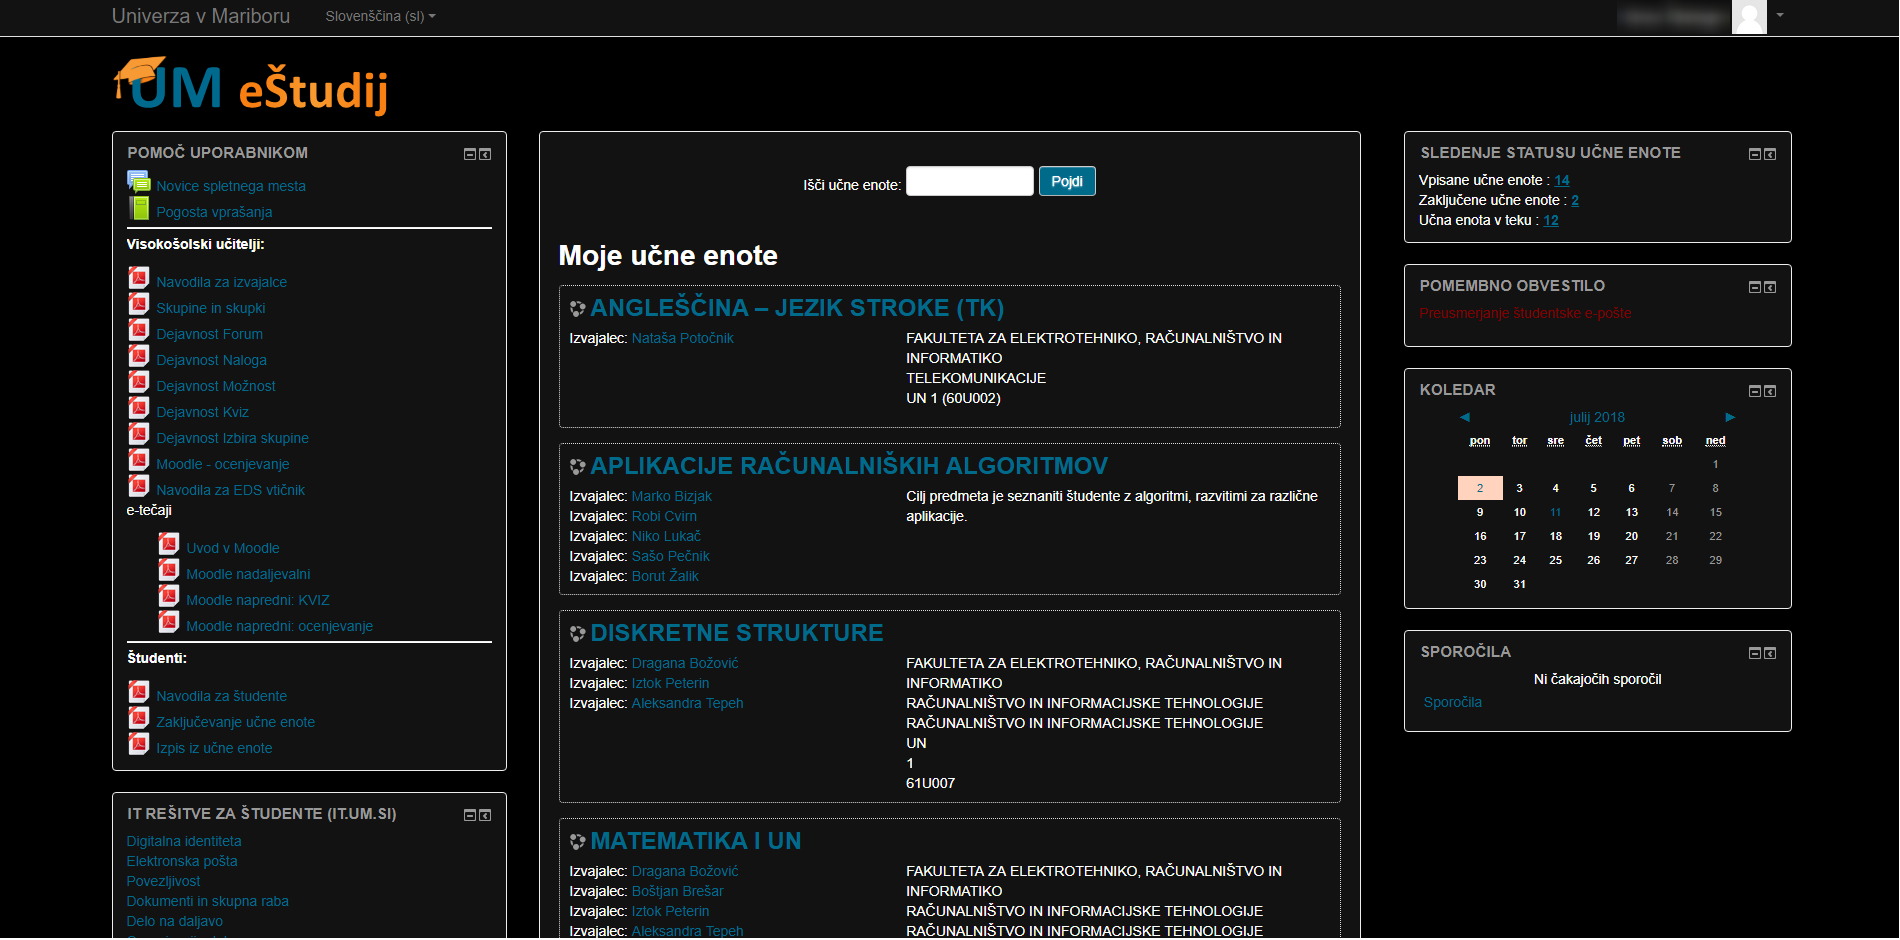The image size is (1900, 940).
Task: Click the Išči učne enote search field
Action: click(969, 181)
